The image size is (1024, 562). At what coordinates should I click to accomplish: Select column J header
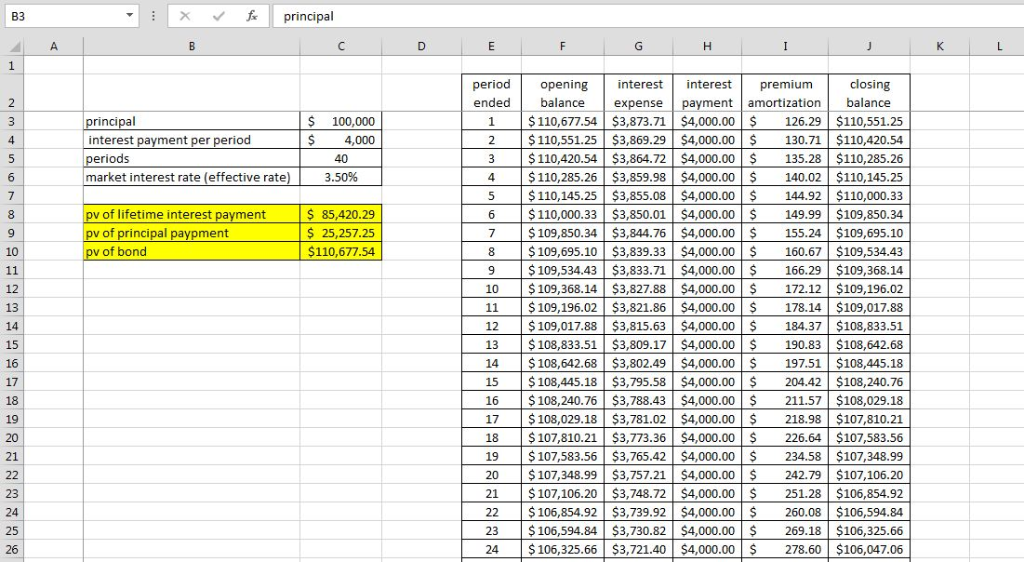869,46
